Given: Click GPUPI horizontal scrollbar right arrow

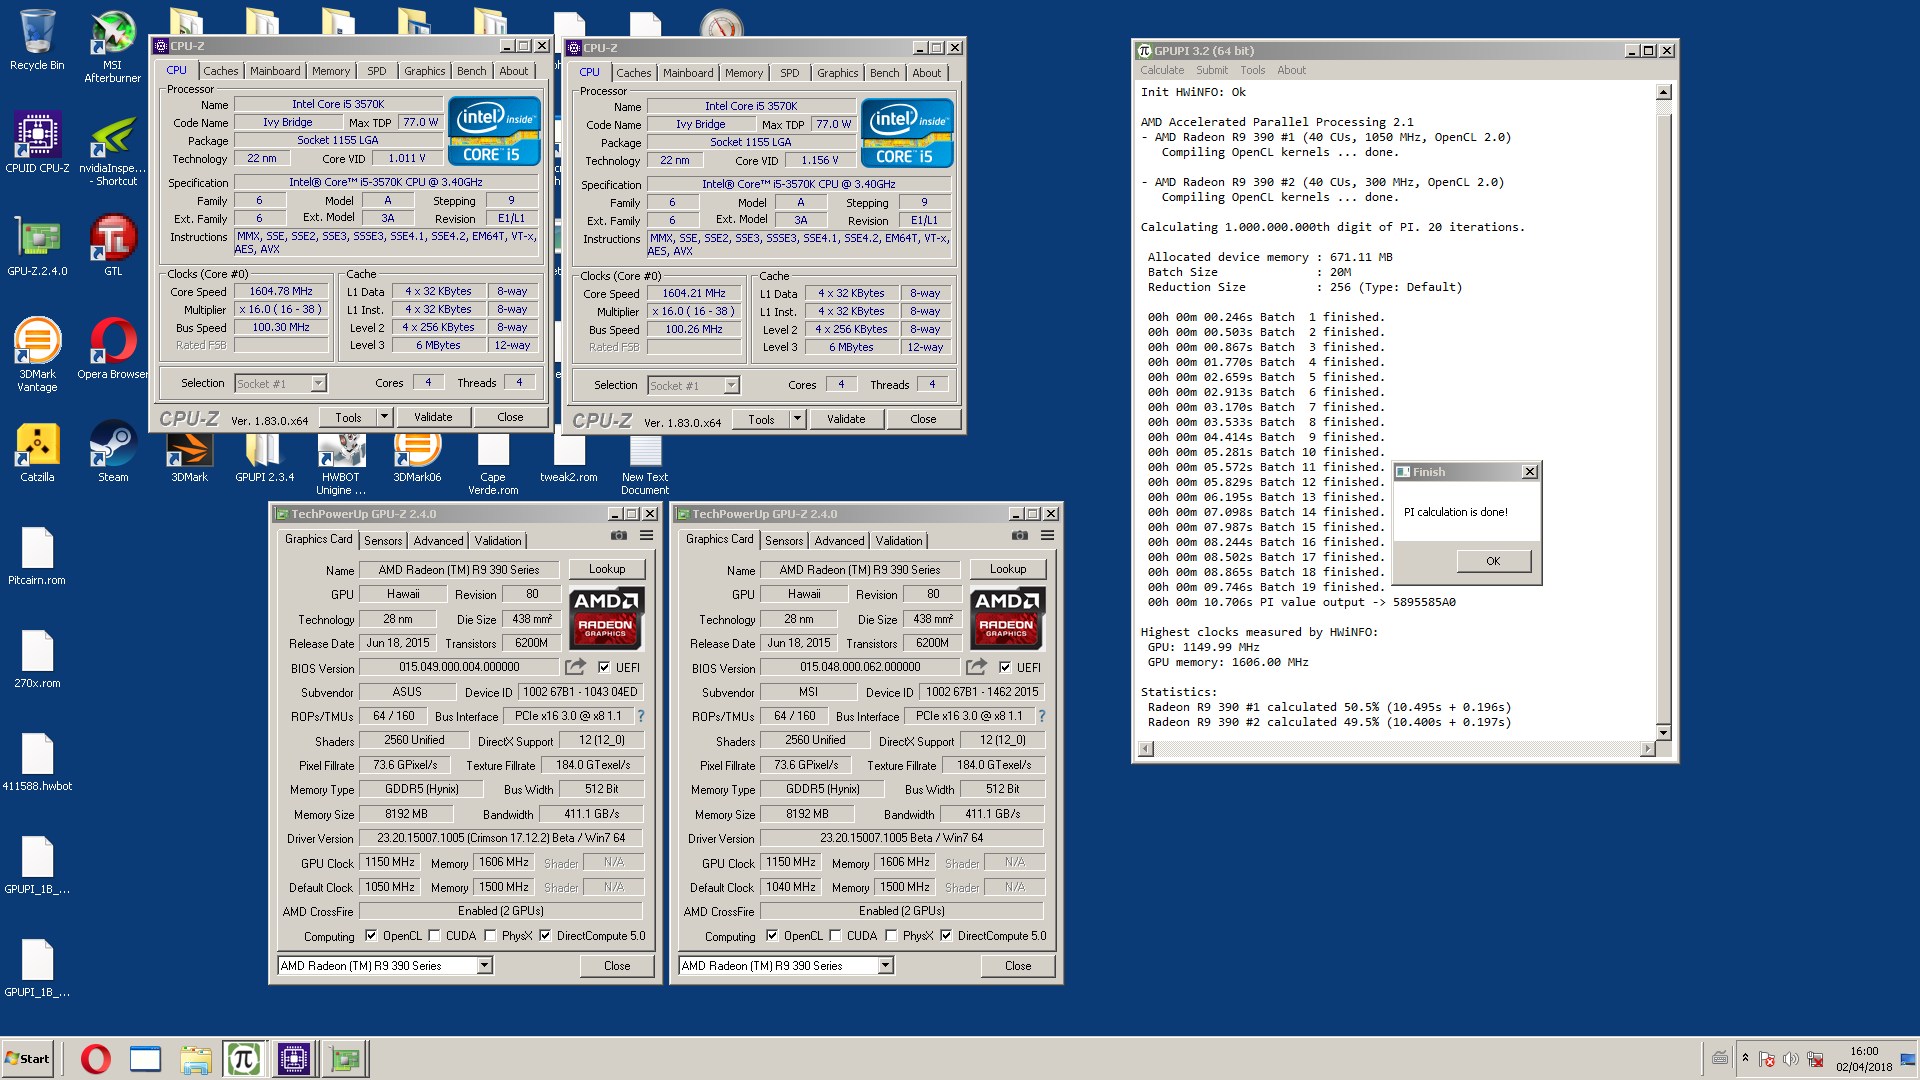Looking at the screenshot, I should coord(1648,748).
